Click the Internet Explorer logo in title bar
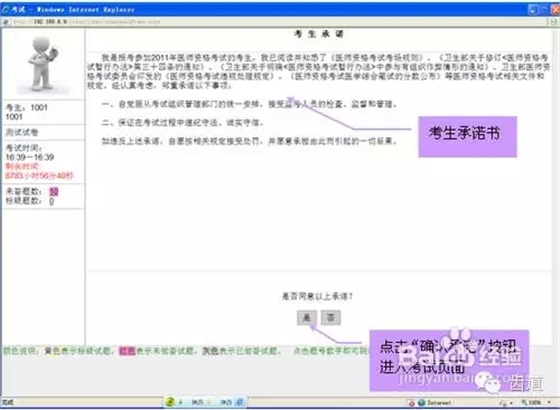Viewport: 560px width, 410px height. (x=6, y=9)
